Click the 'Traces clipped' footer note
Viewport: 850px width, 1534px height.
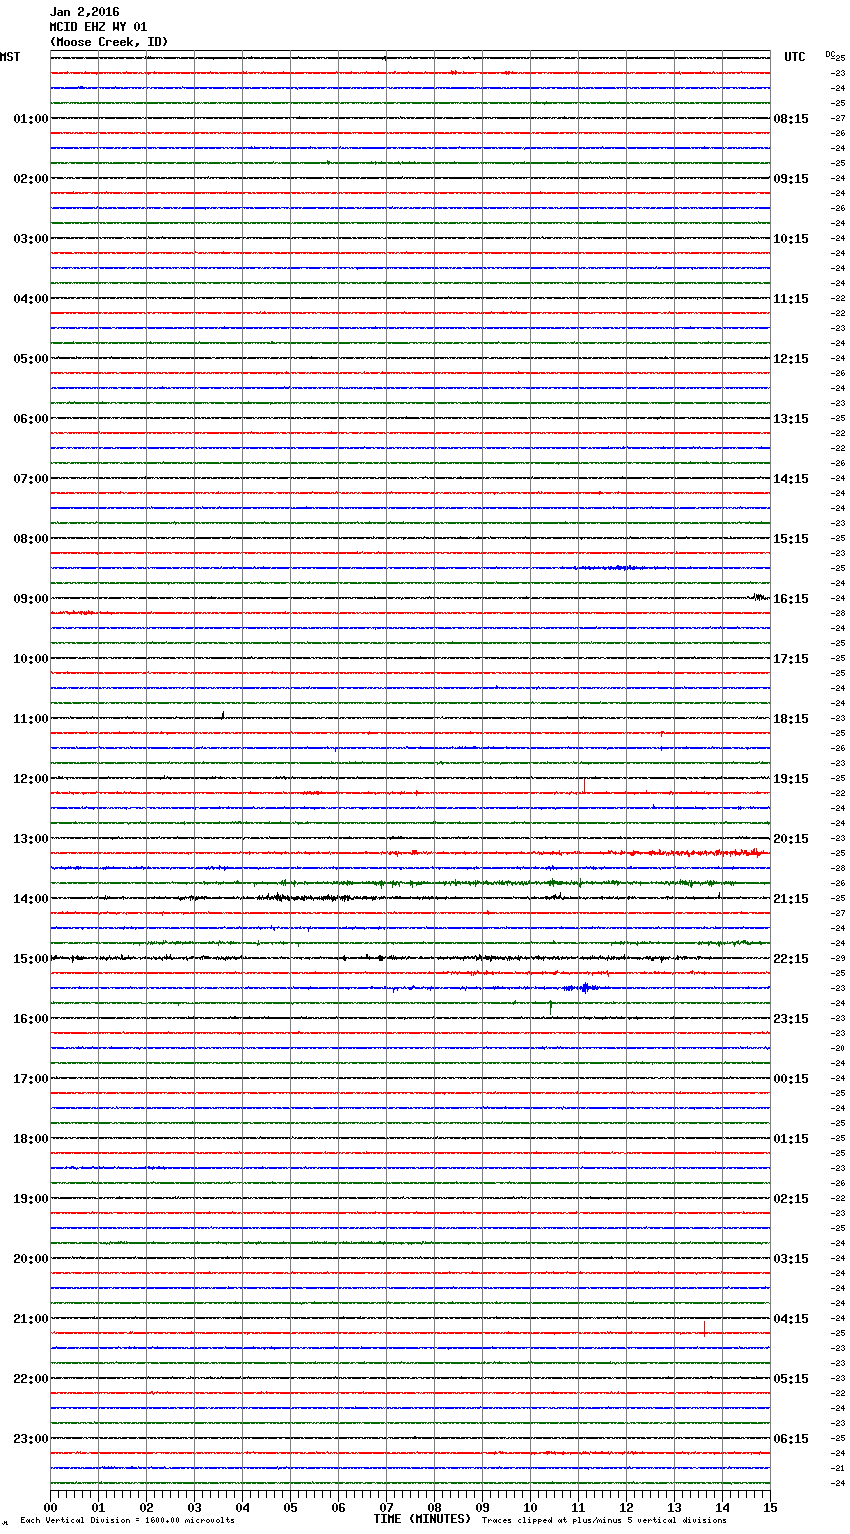(604, 1521)
